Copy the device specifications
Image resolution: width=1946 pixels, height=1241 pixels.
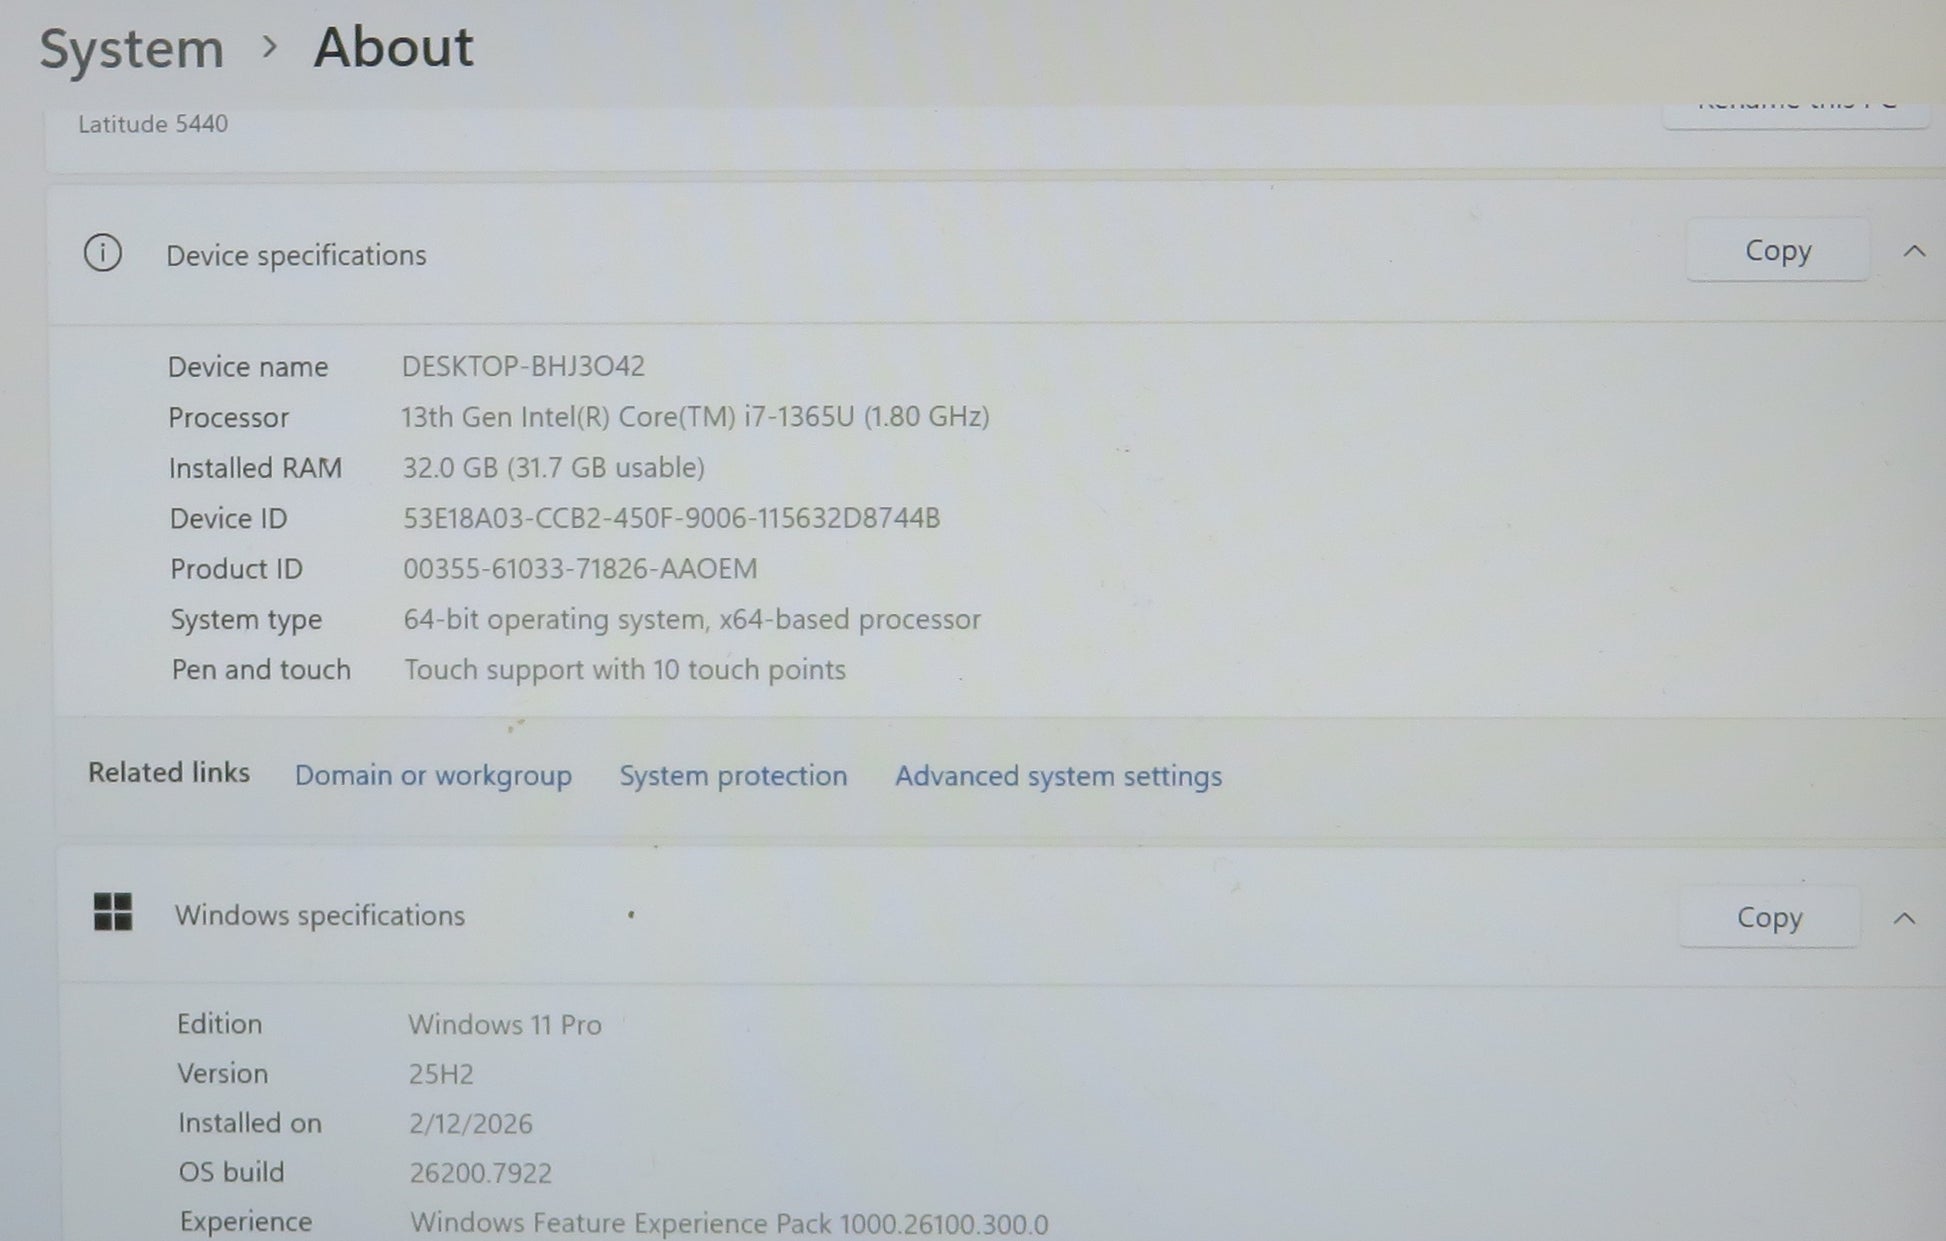pos(1777,251)
